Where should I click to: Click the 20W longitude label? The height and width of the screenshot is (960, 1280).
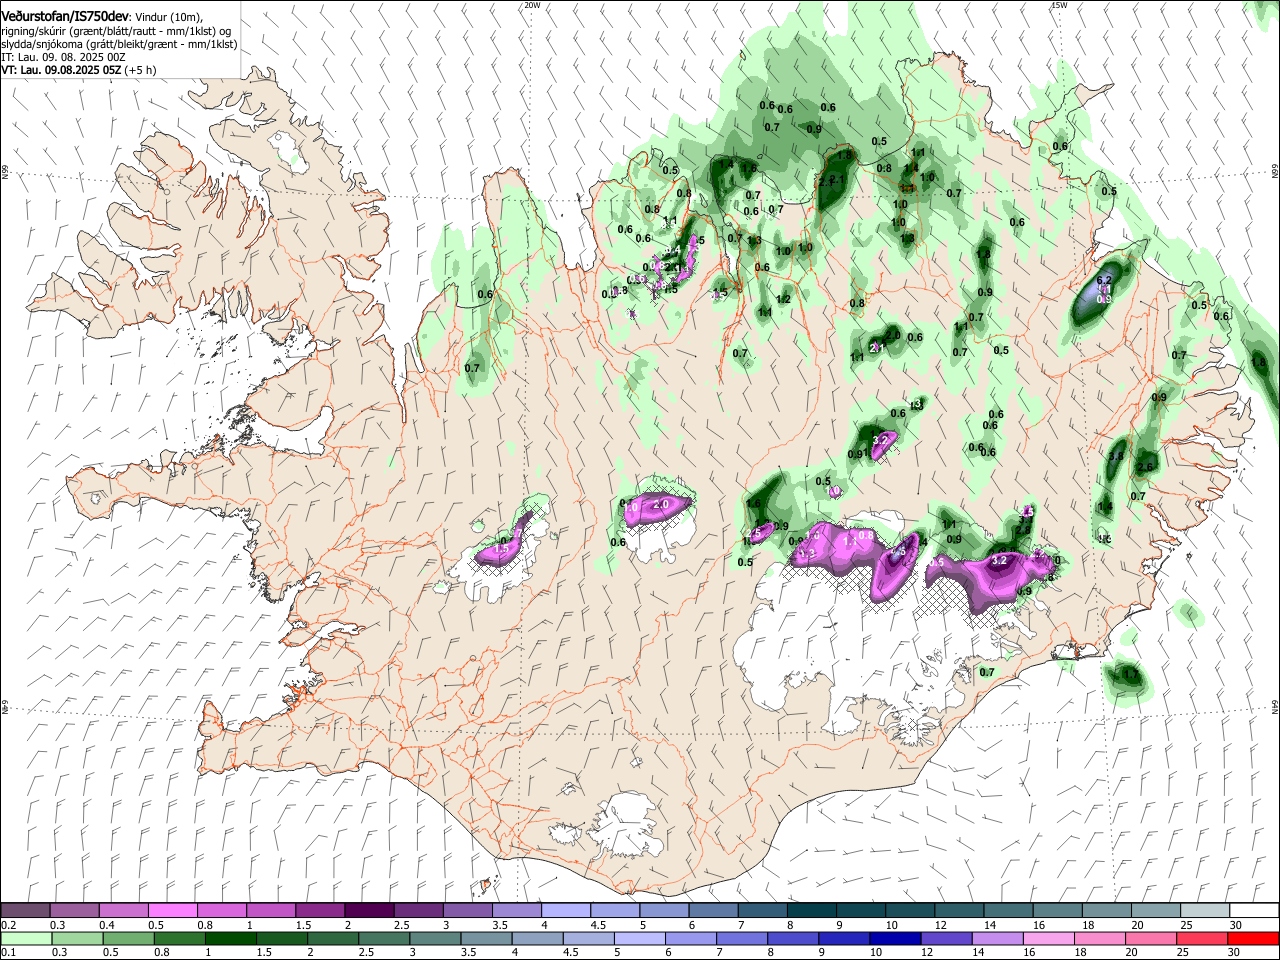pyautogui.click(x=532, y=5)
